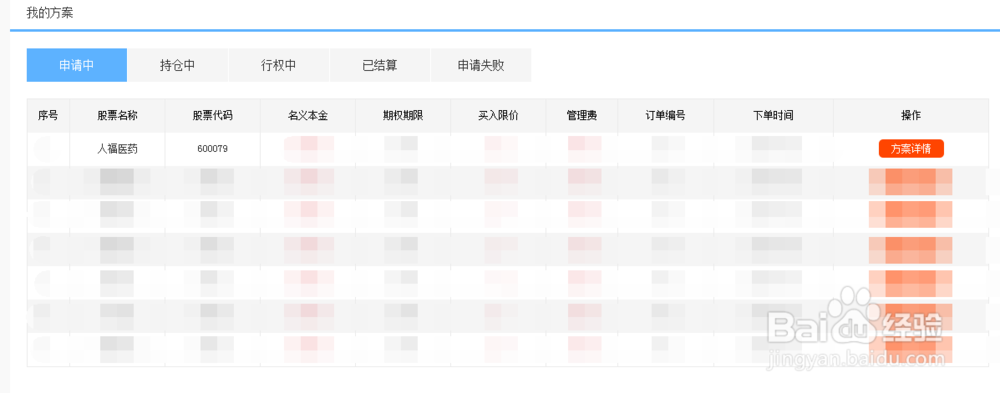The image size is (1000, 393).
Task: Click the 买入限价 column header
Action: pos(498,115)
